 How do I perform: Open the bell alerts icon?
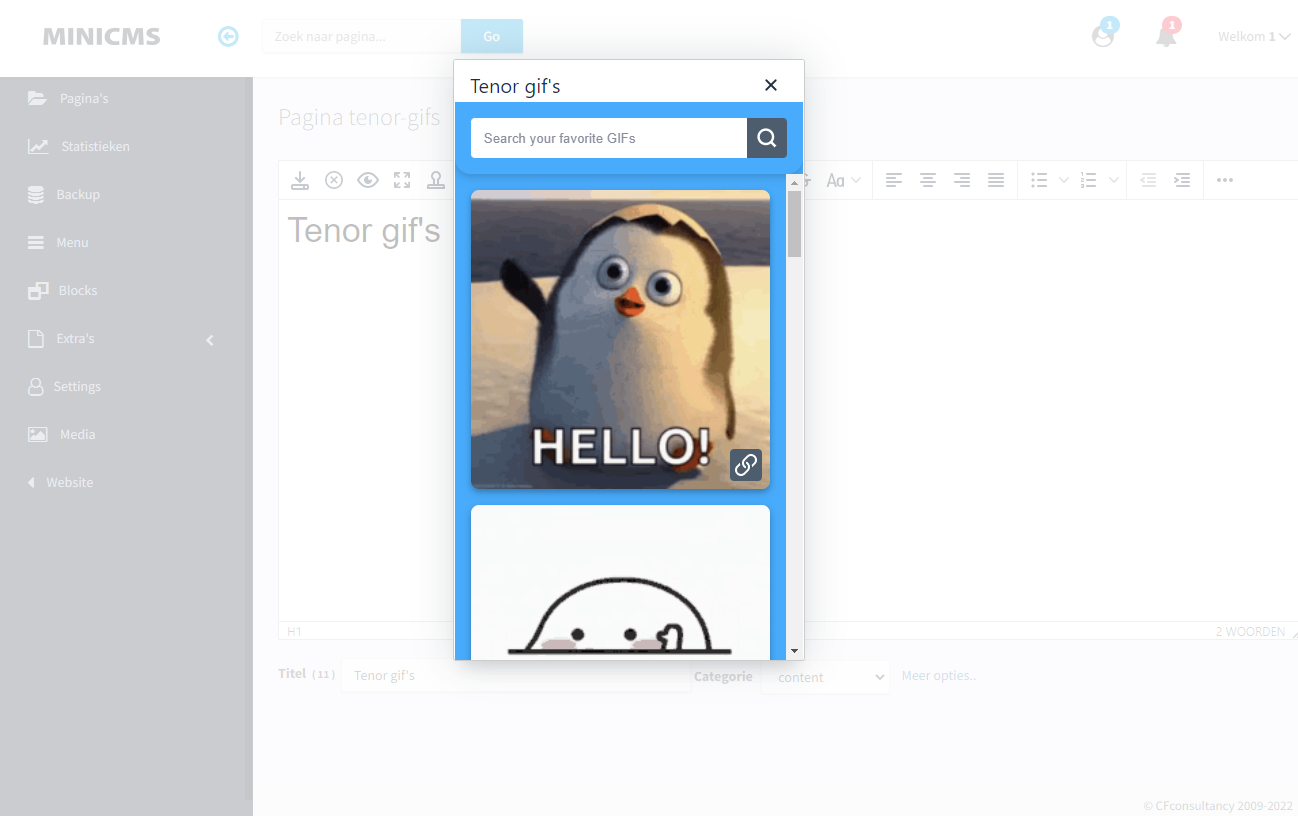(1167, 34)
